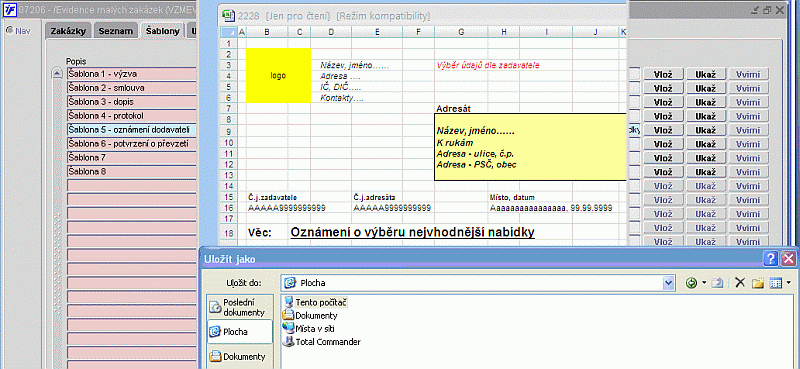The height and width of the screenshot is (369, 800).
Task: Click the Šablona 3 - dopis description field
Action: 132,102
